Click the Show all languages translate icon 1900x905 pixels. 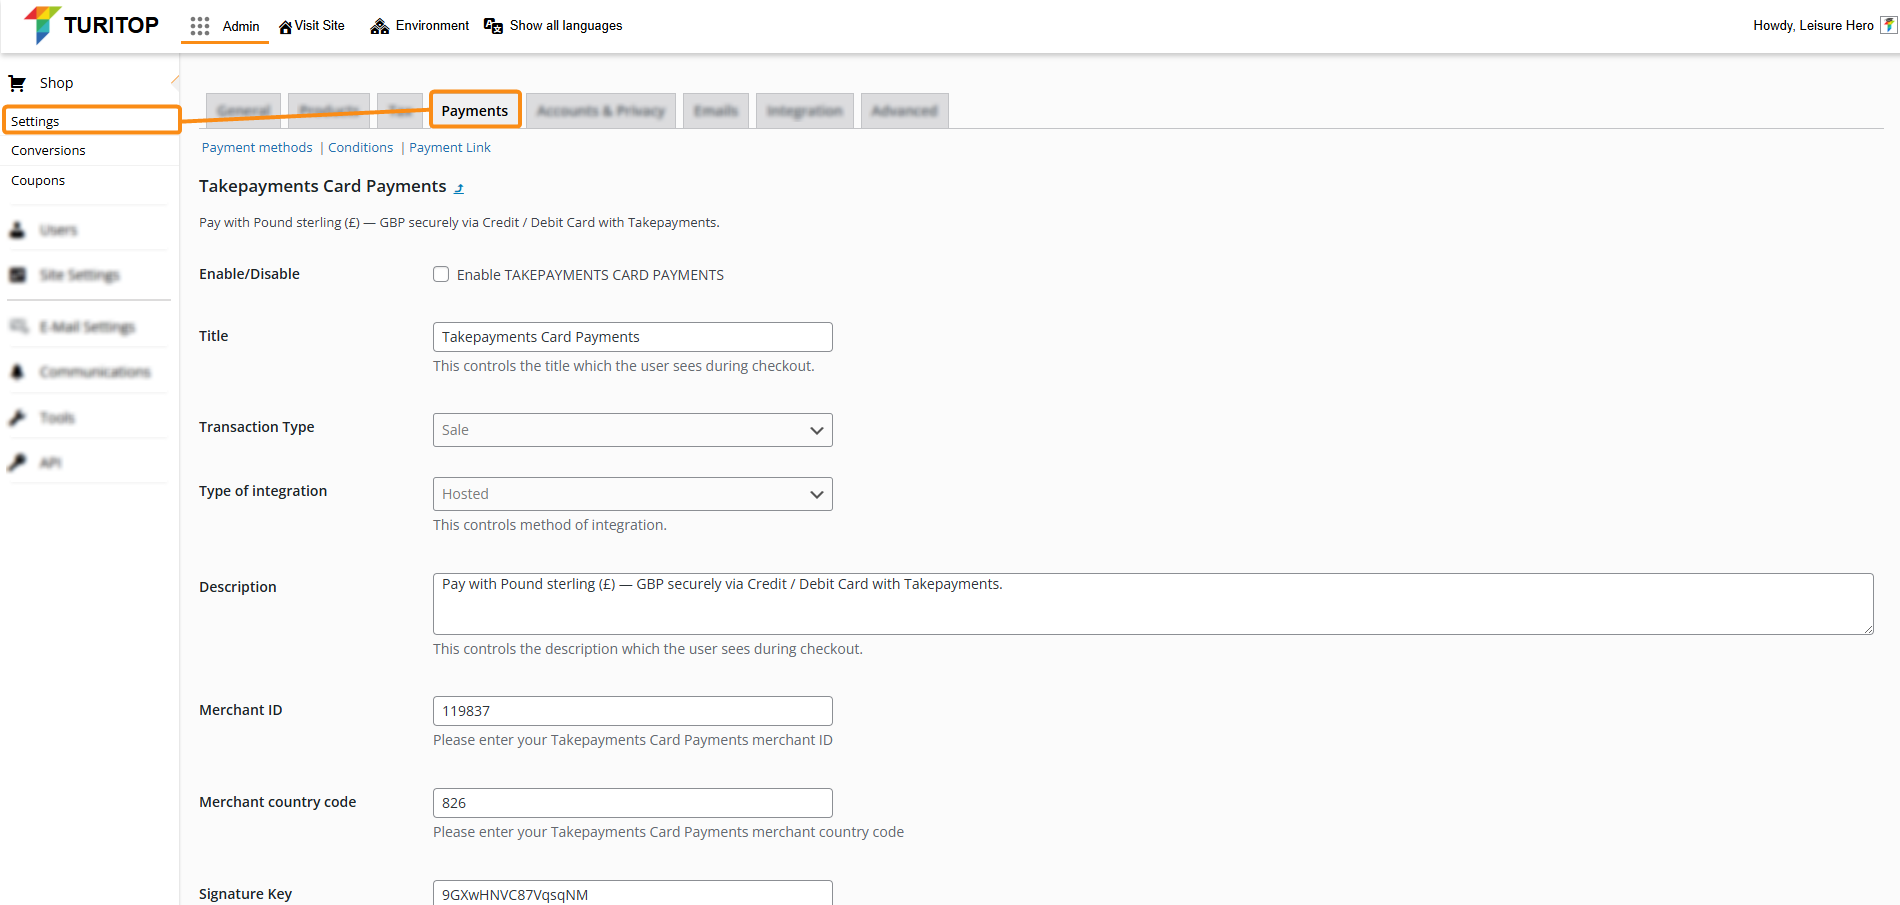click(493, 26)
